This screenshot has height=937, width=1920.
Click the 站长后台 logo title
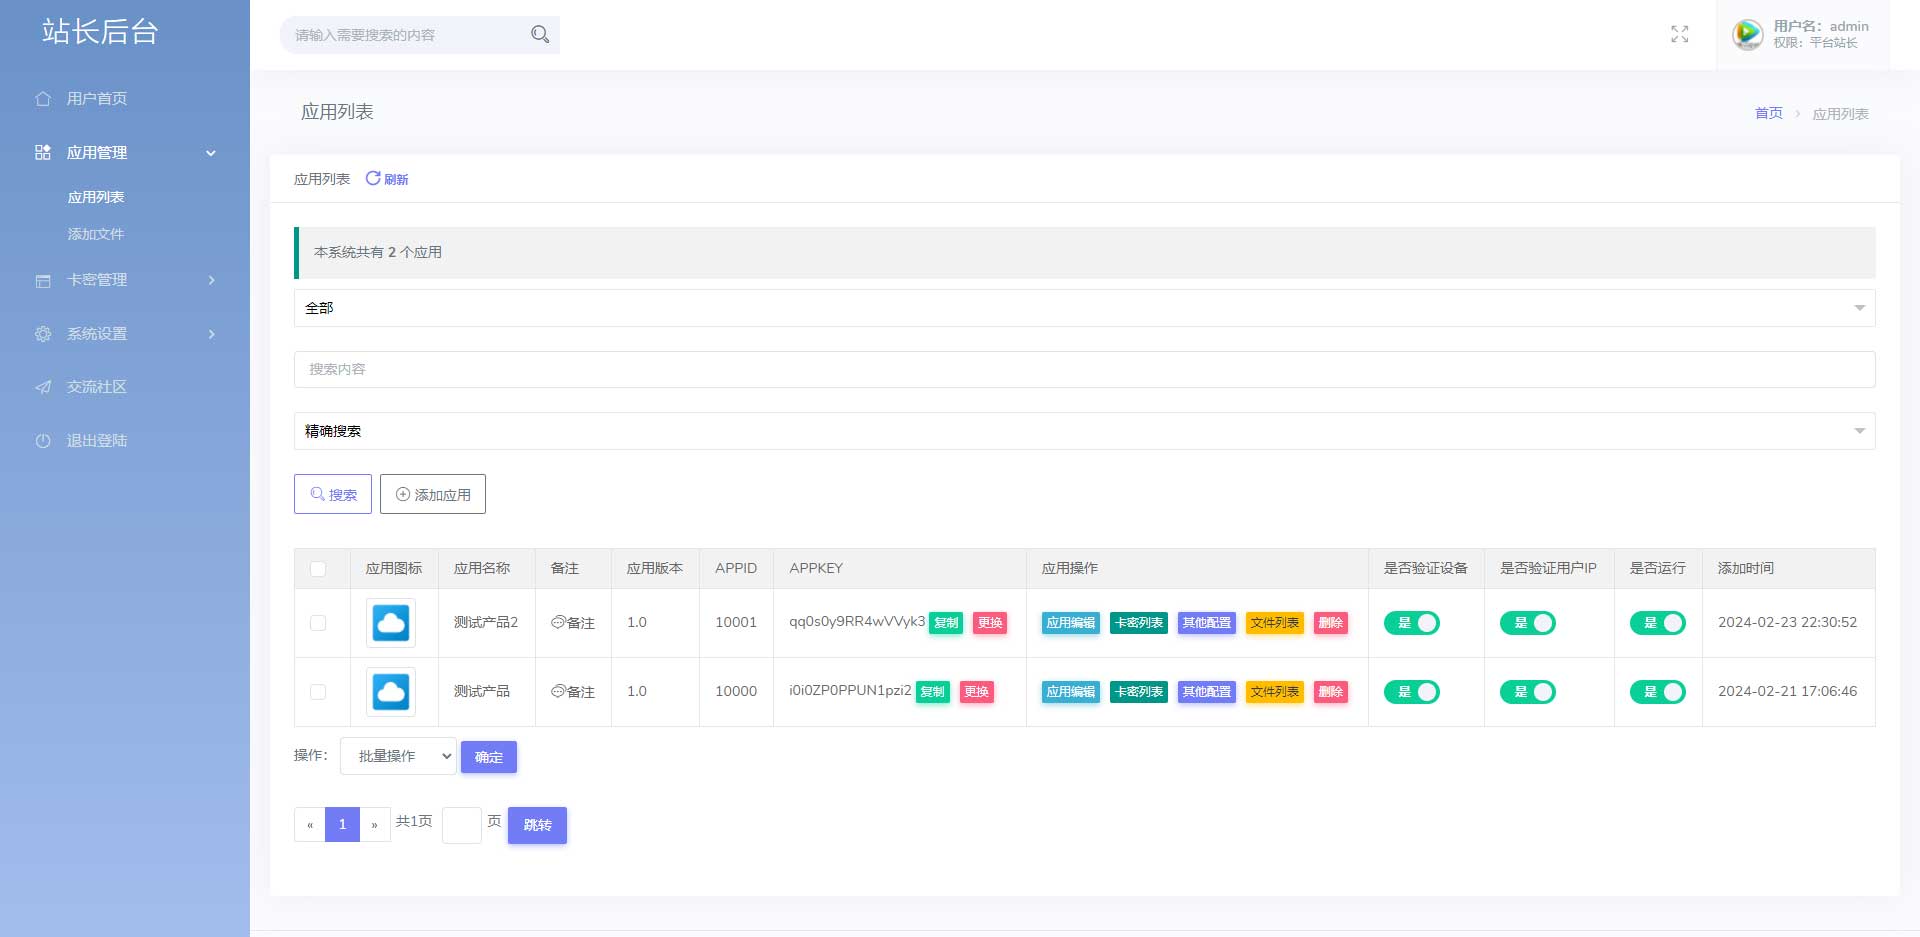[100, 32]
